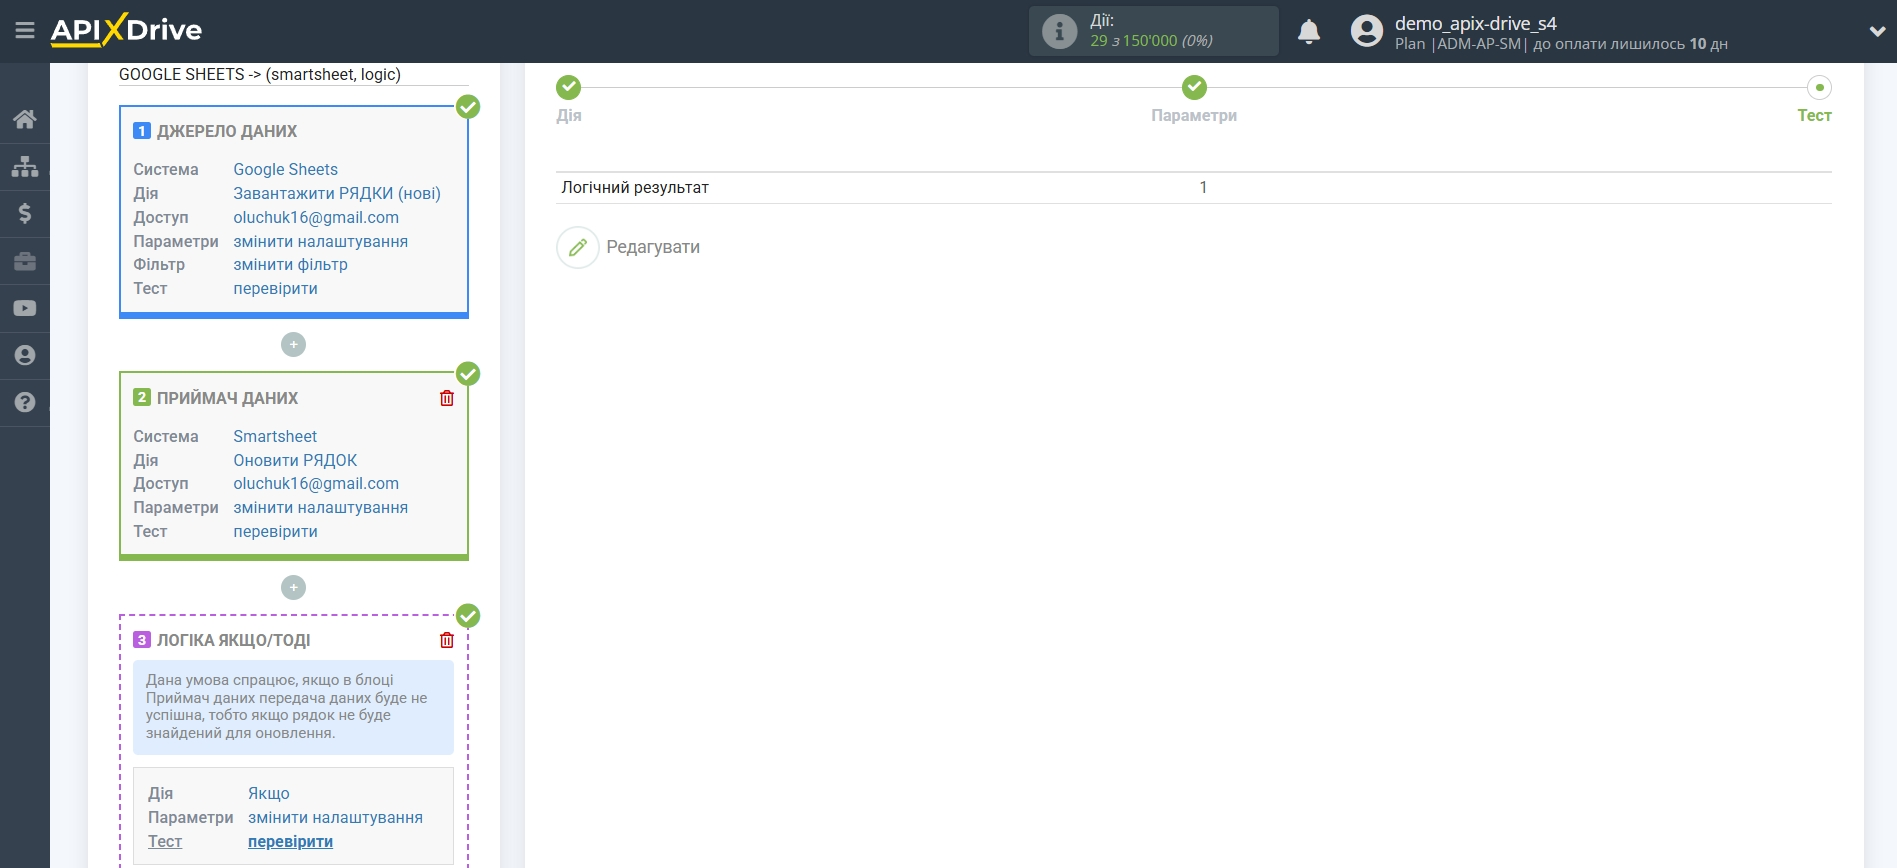The width and height of the screenshot is (1897, 868).
Task: Open the Home sidebar icon
Action: click(25, 119)
